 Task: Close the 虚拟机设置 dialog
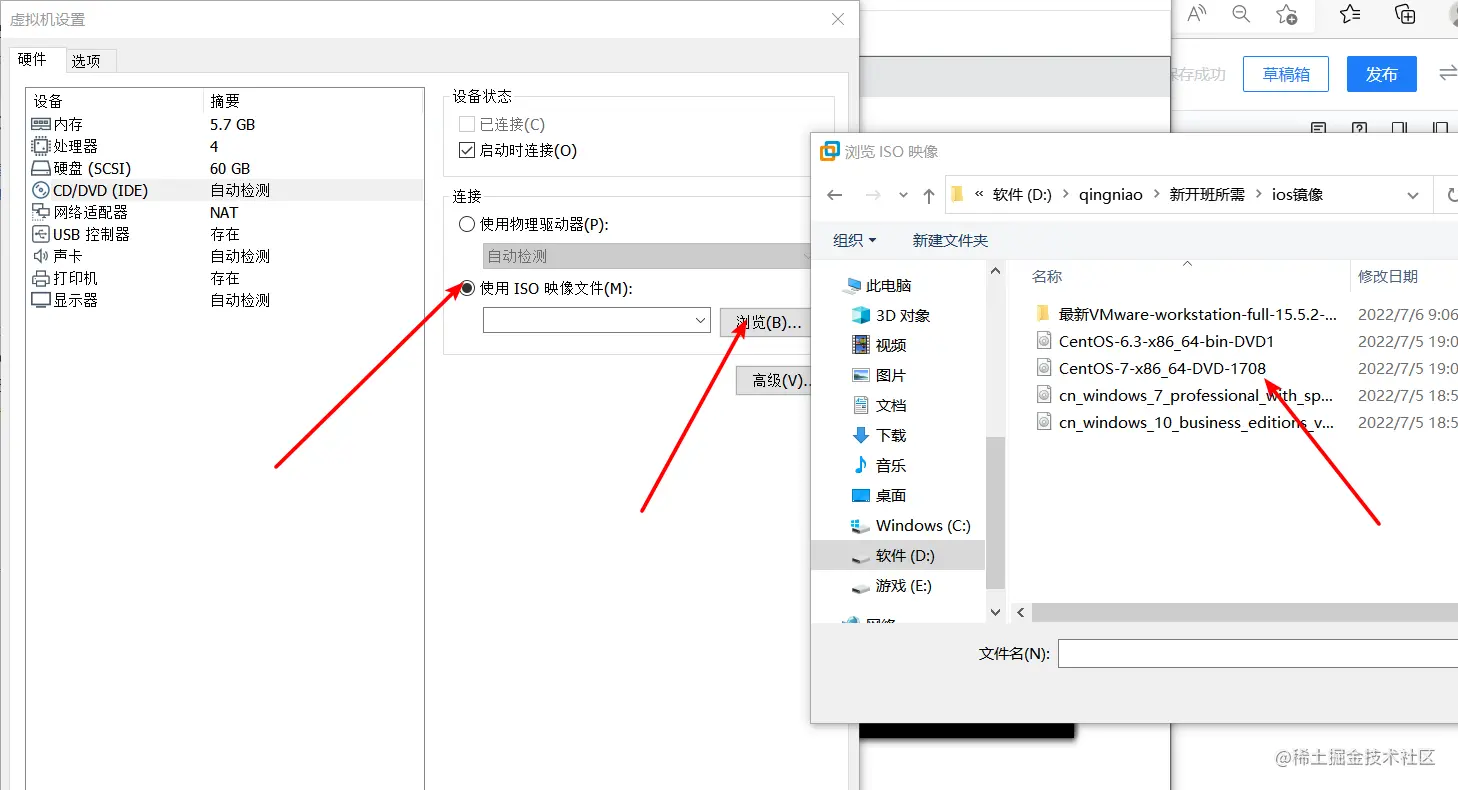click(x=838, y=19)
